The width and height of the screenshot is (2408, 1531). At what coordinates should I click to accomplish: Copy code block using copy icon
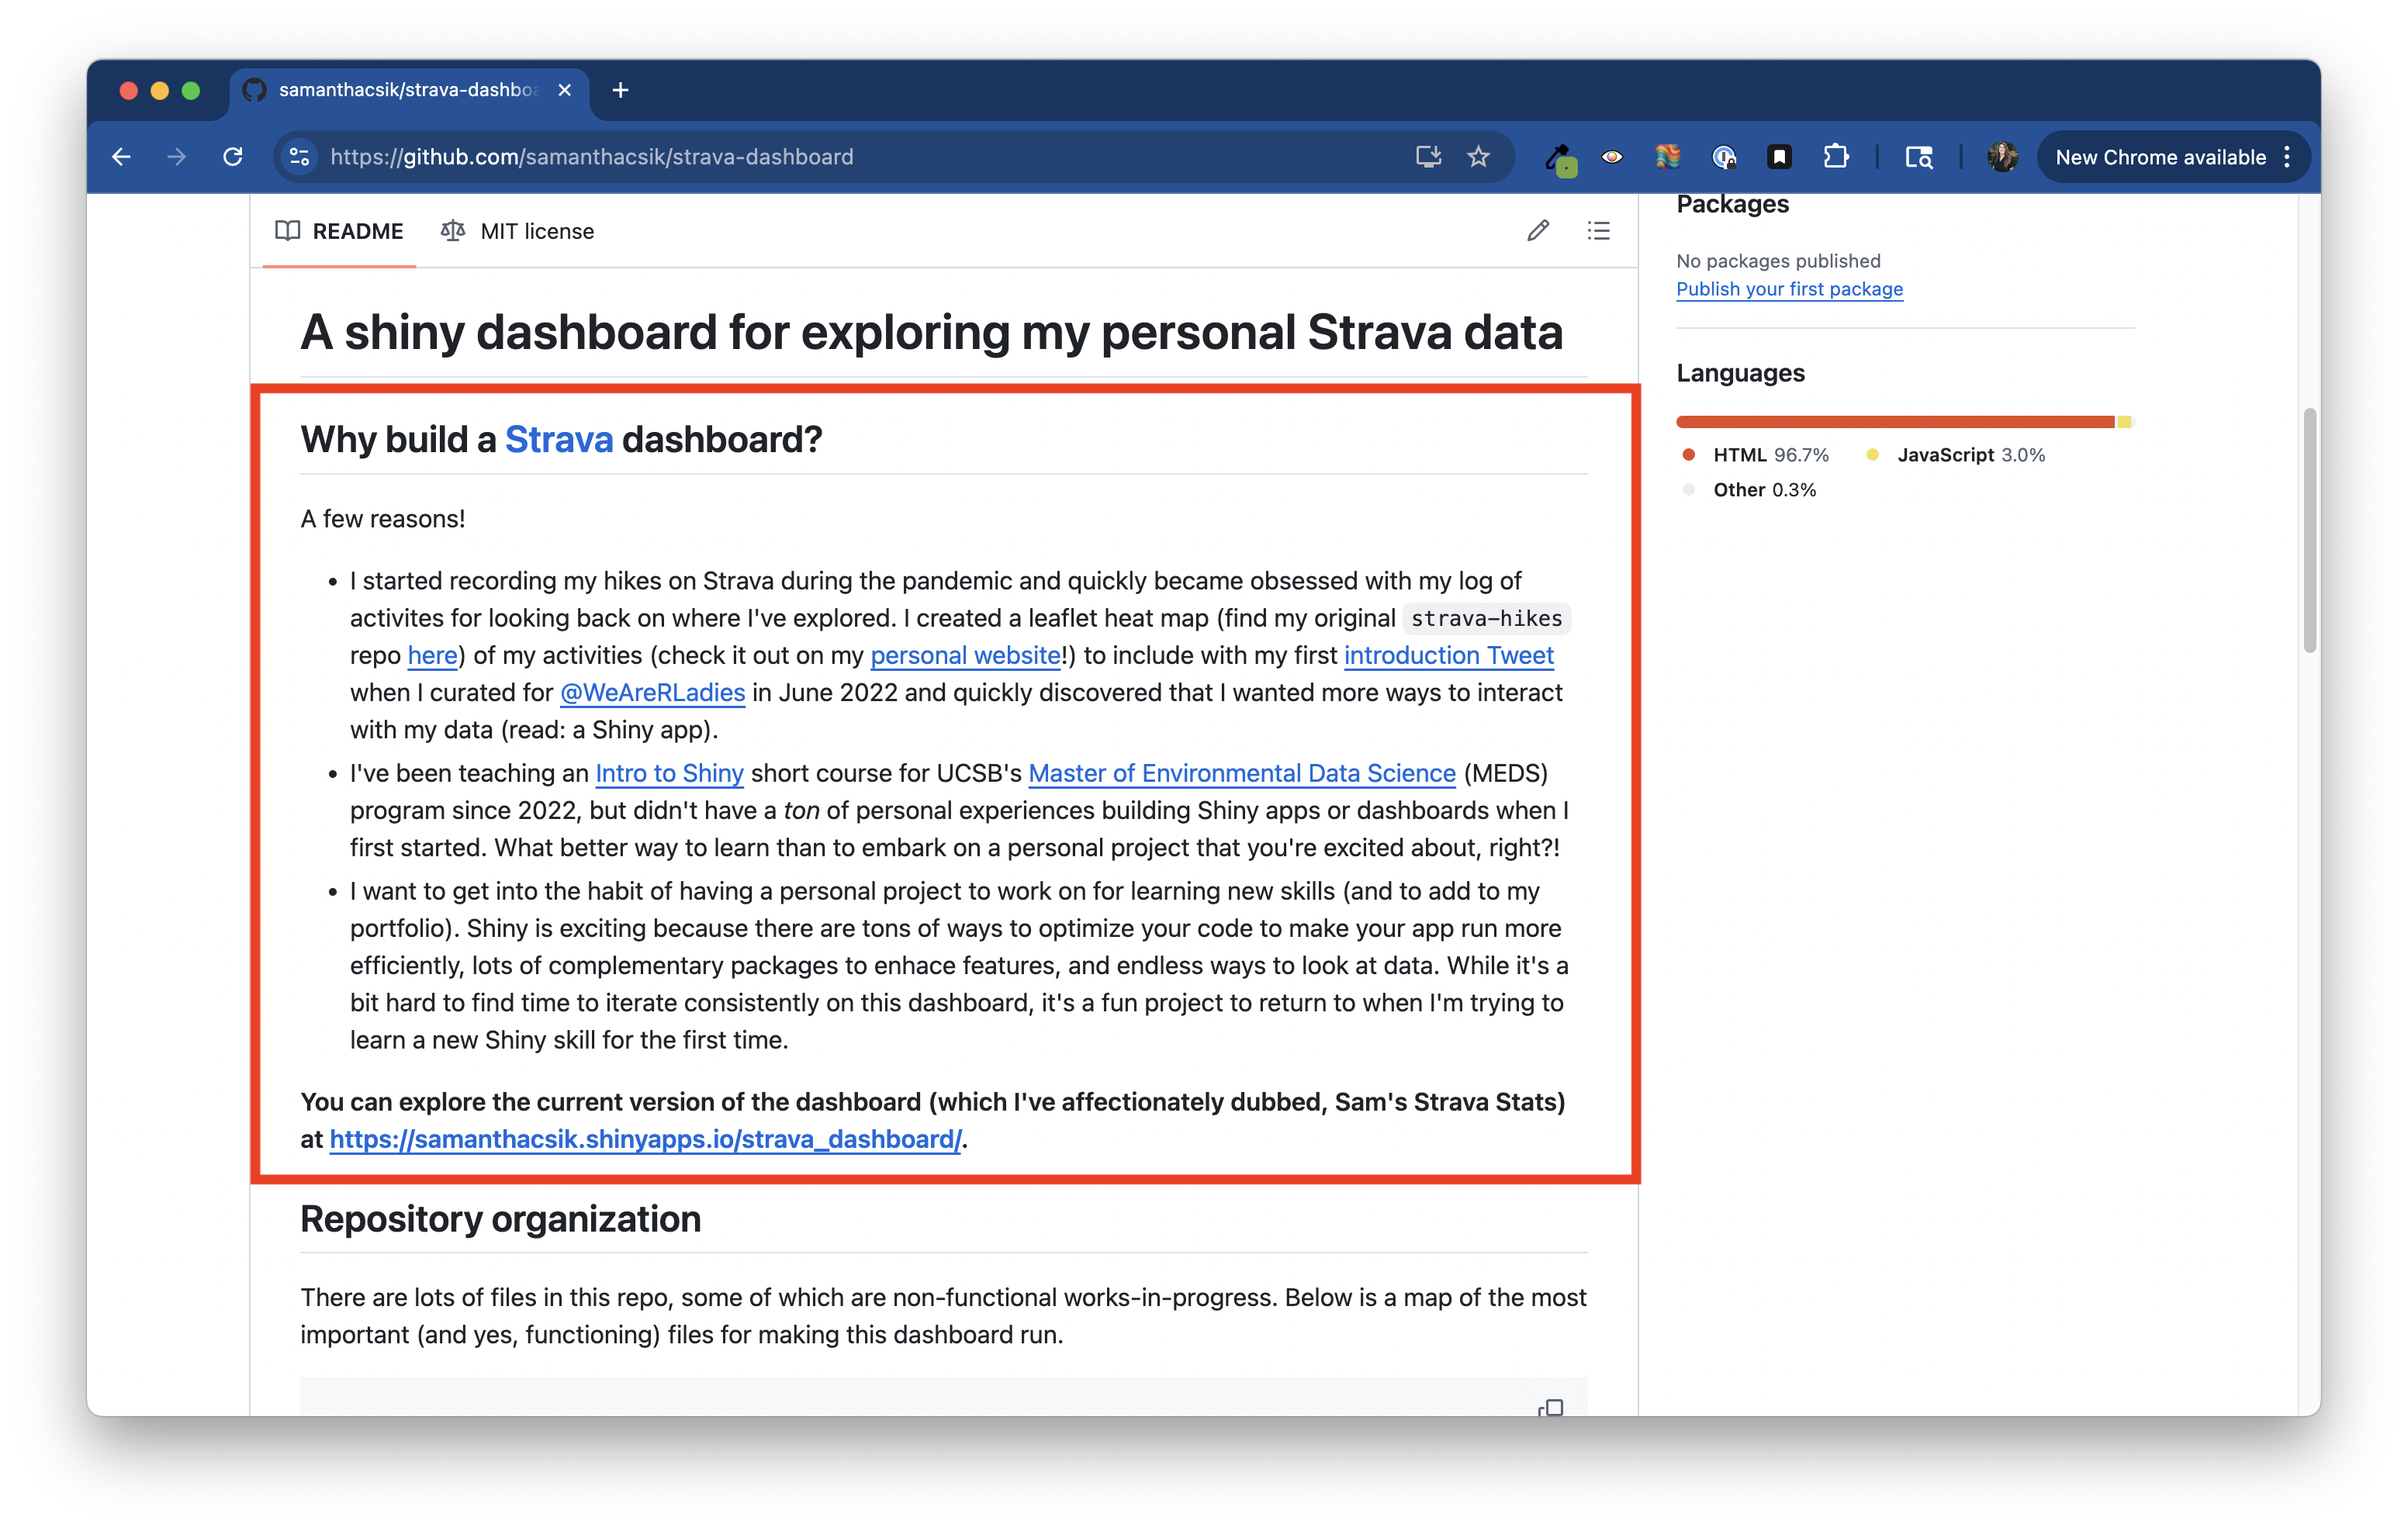1551,1407
